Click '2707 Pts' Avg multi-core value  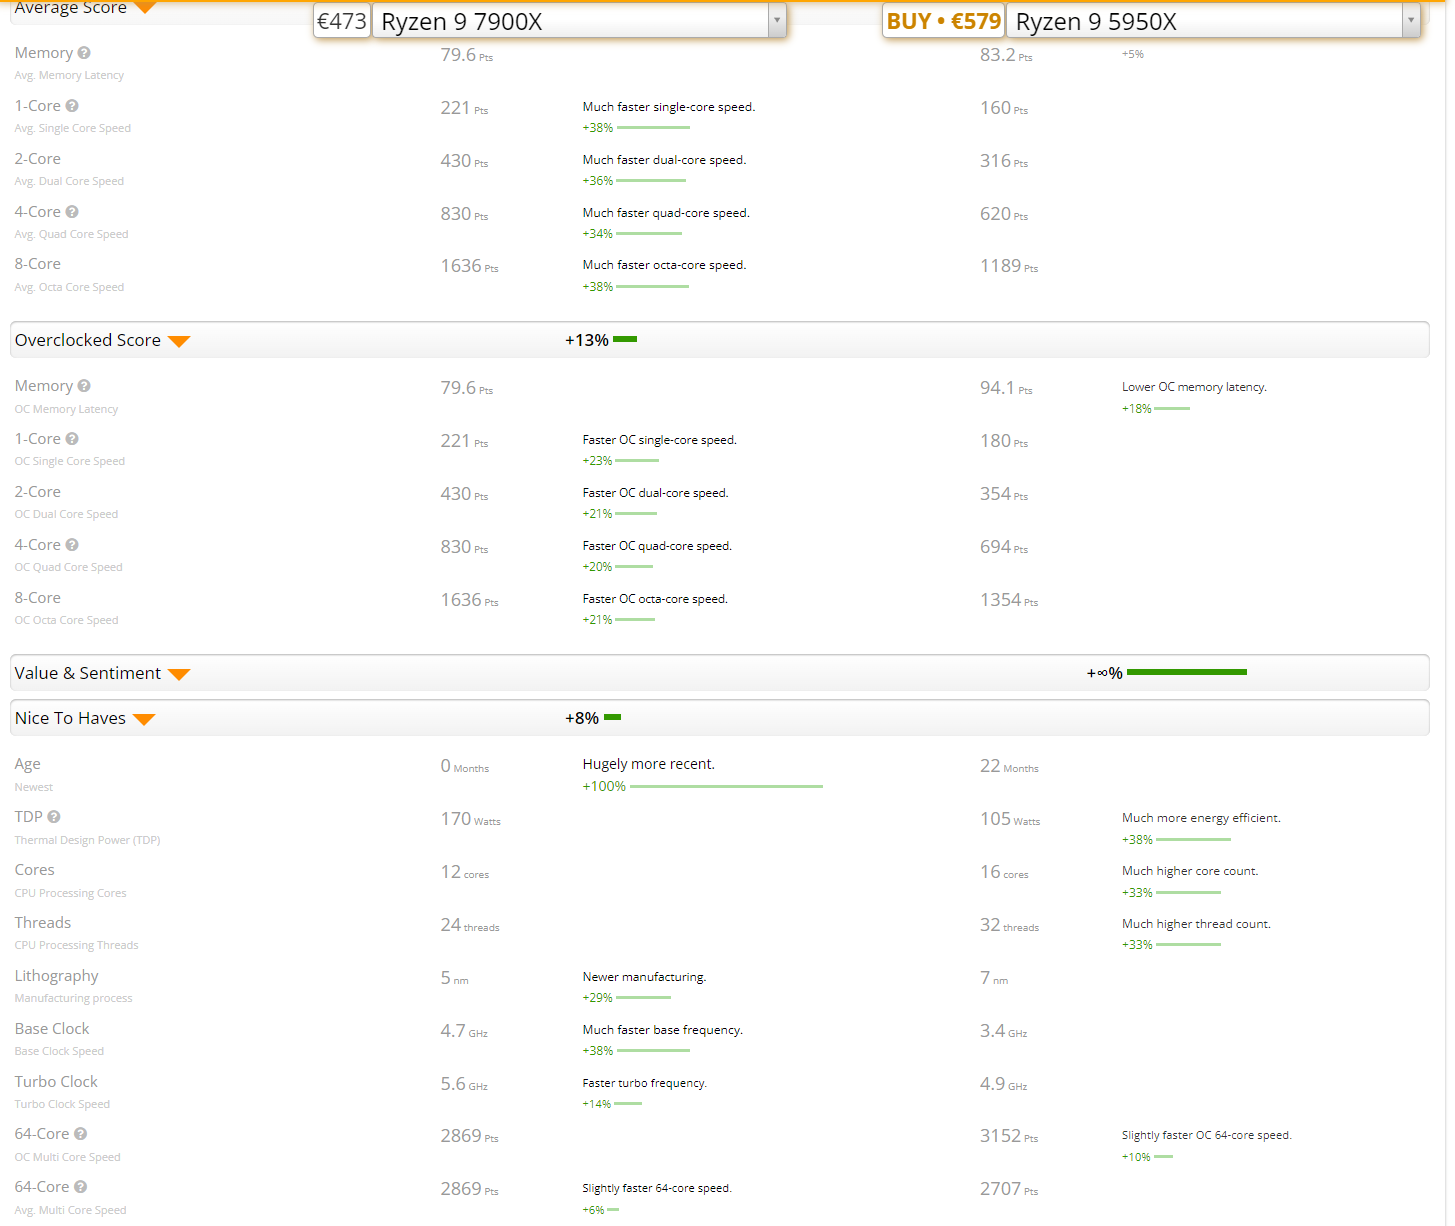pos(1009,1189)
